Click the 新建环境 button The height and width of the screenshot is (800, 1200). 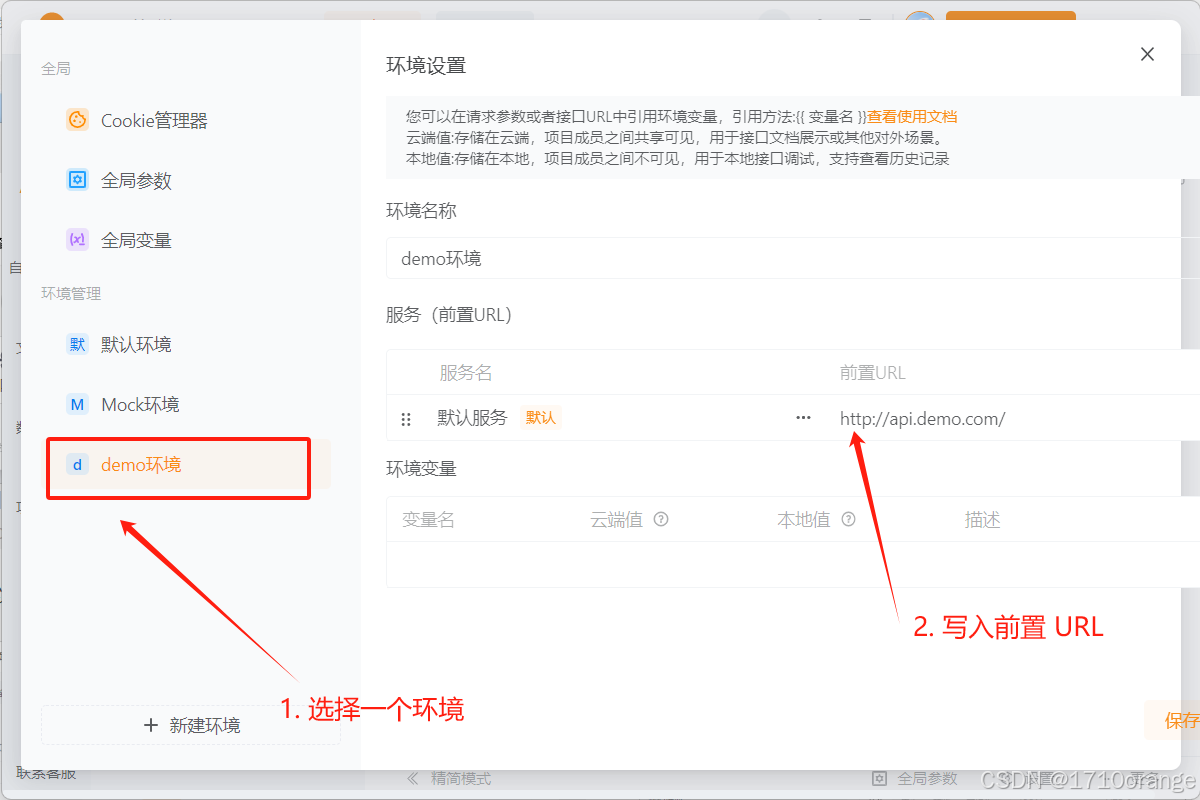[x=190, y=725]
